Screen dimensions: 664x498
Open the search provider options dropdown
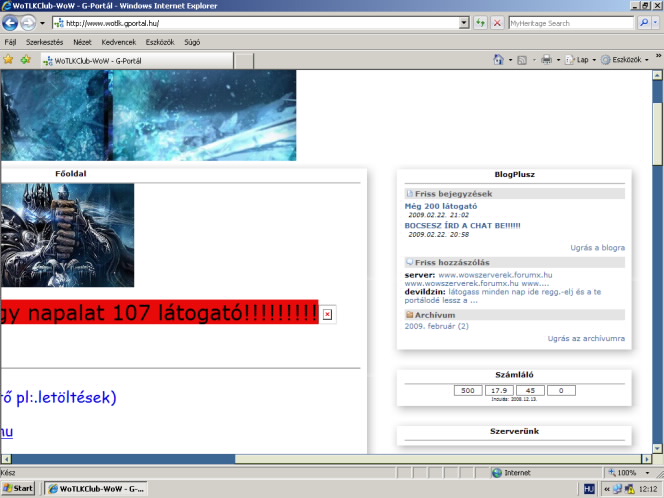[656, 23]
